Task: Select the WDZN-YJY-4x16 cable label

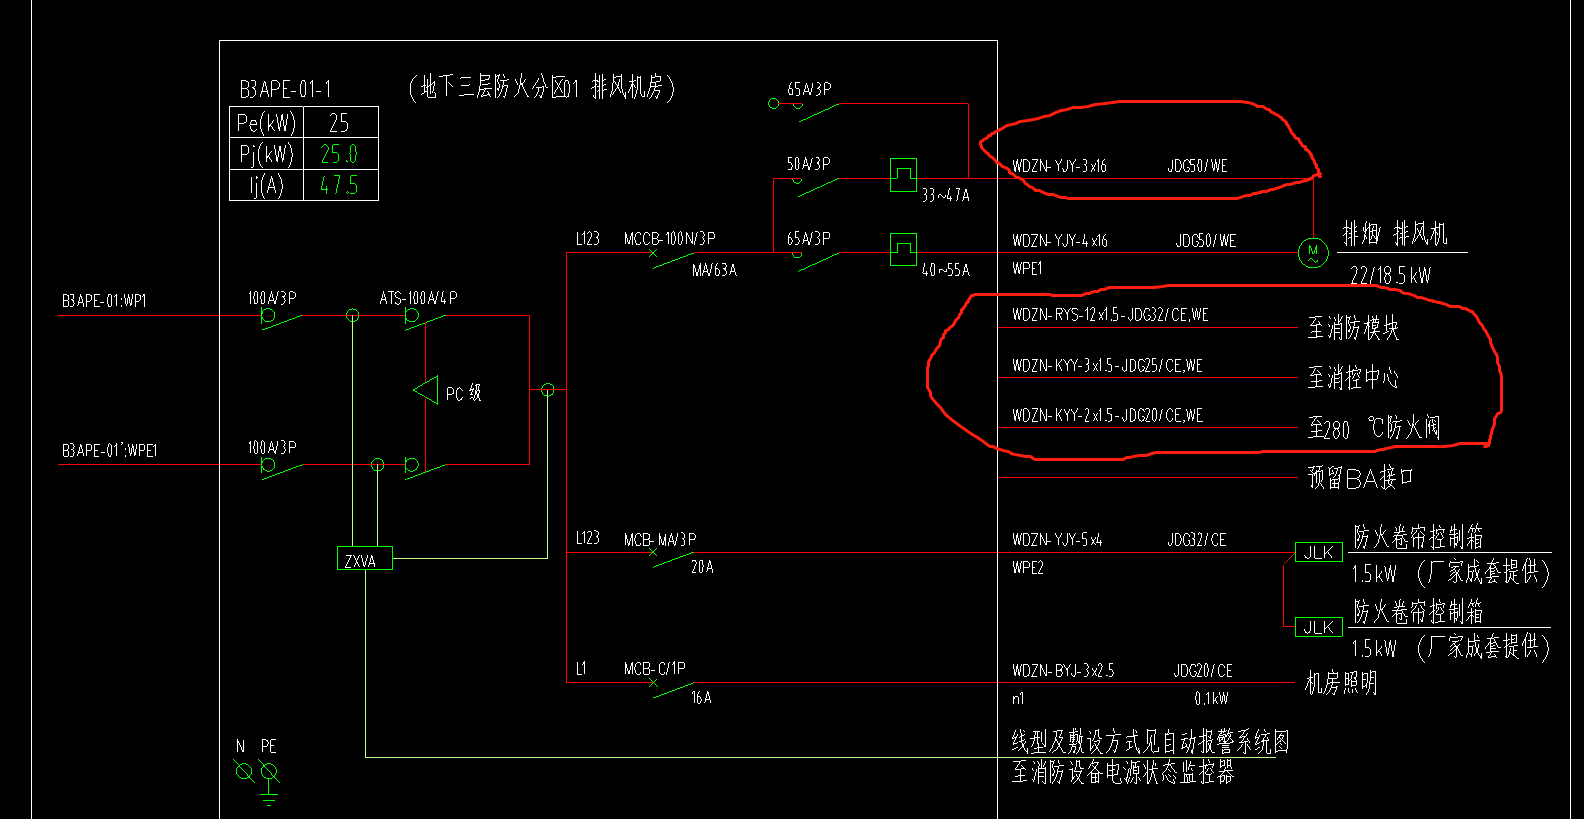Action: coord(1060,241)
